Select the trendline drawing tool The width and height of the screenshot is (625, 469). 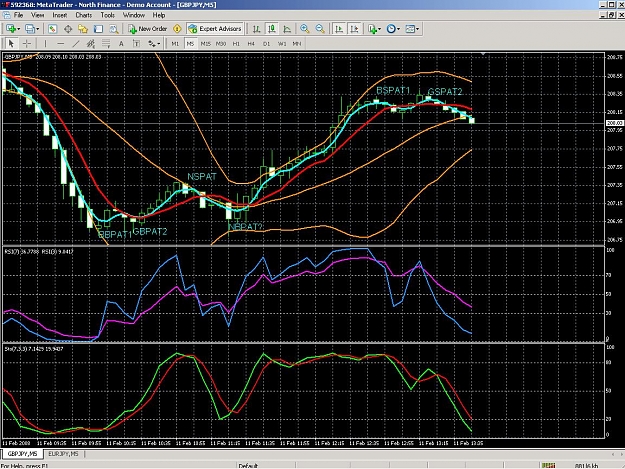pos(75,43)
